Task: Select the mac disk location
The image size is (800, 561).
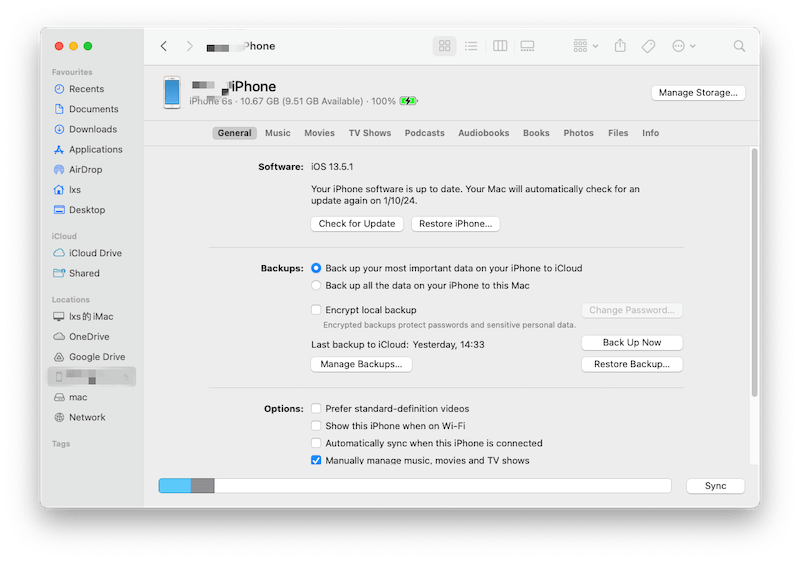Action: coord(78,397)
